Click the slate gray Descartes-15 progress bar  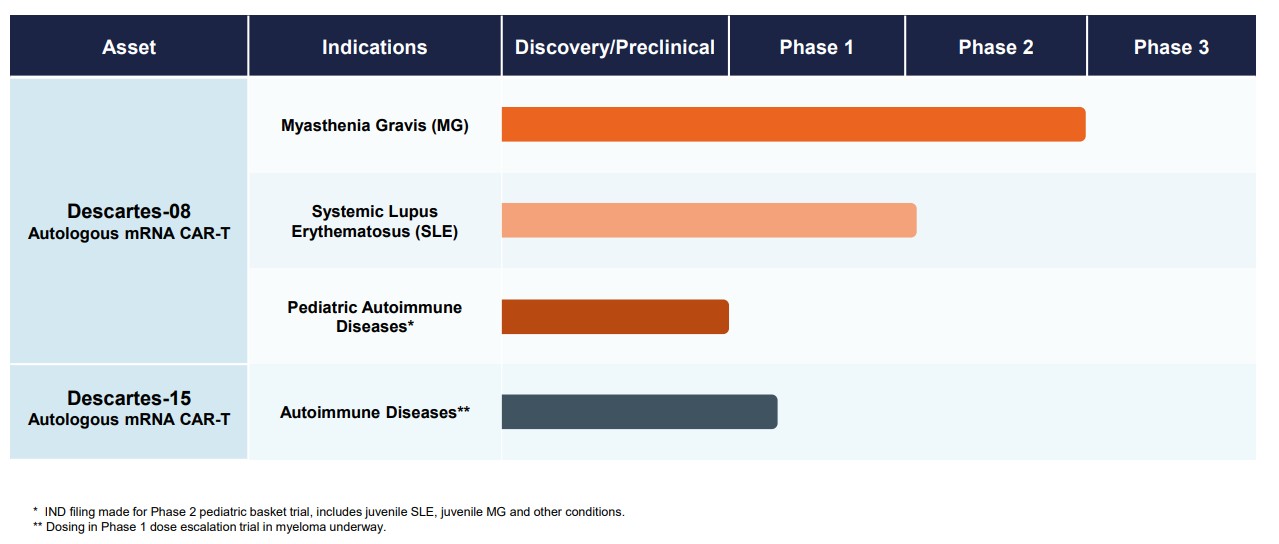(639, 412)
